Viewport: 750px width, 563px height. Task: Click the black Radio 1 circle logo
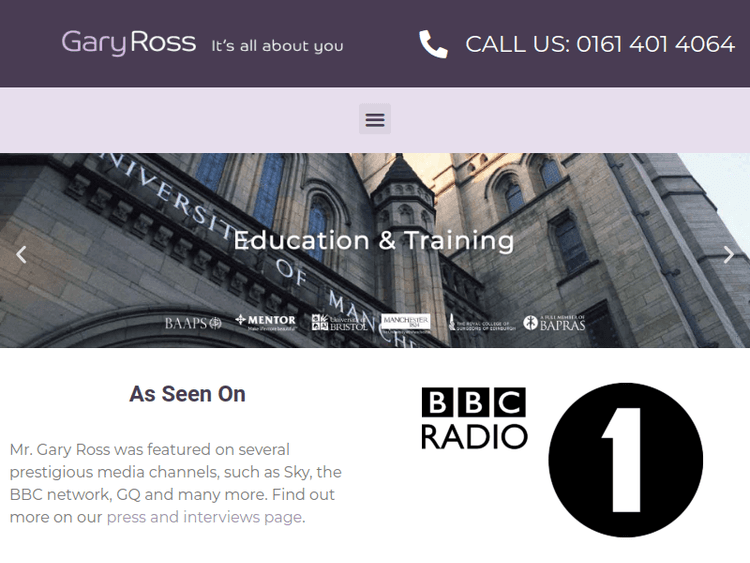(x=625, y=460)
